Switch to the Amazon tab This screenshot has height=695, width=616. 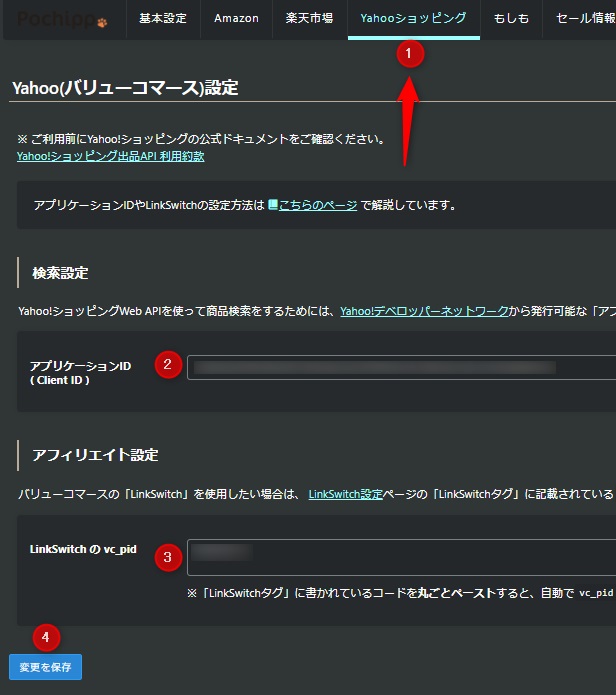coord(236,18)
